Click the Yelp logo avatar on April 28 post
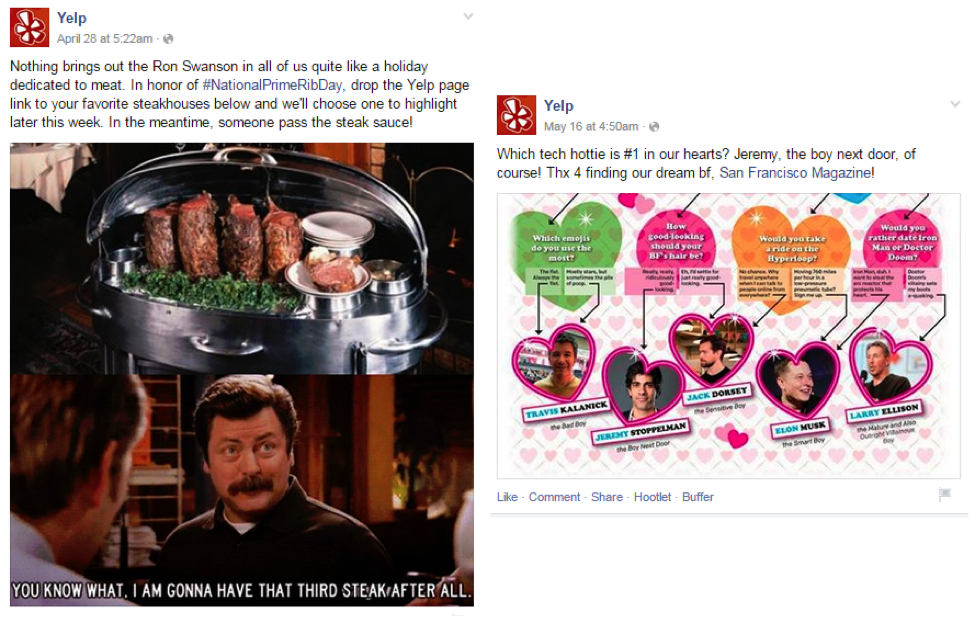Viewport: 975px width, 617px height. pyautogui.click(x=29, y=27)
